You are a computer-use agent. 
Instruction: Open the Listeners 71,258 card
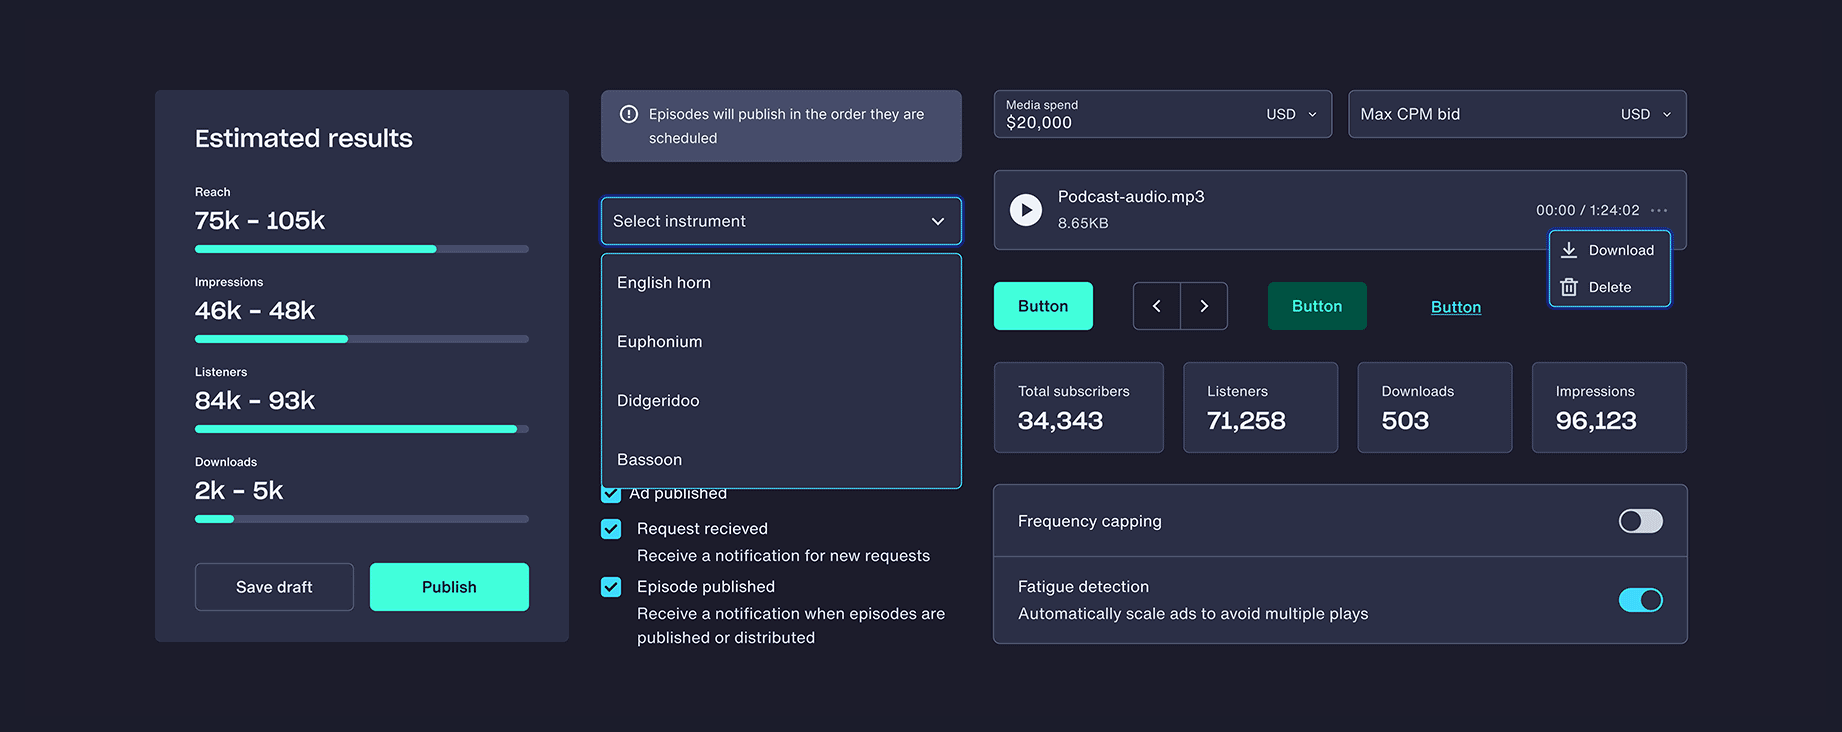point(1260,407)
